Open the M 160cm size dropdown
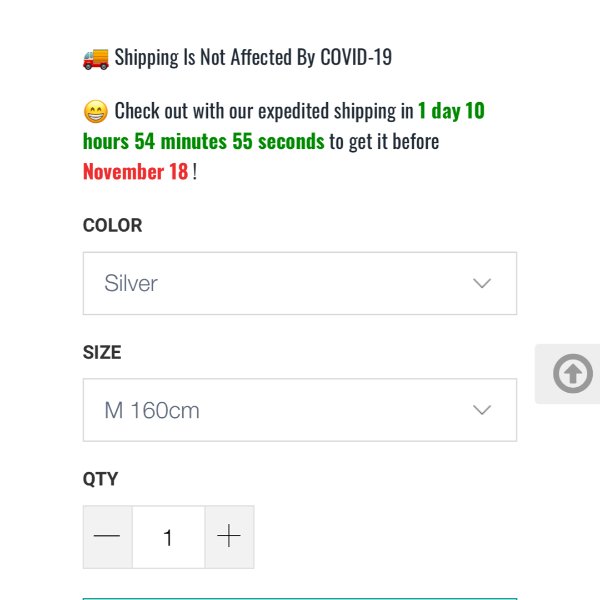Screen dimensions: 600x600 300,410
